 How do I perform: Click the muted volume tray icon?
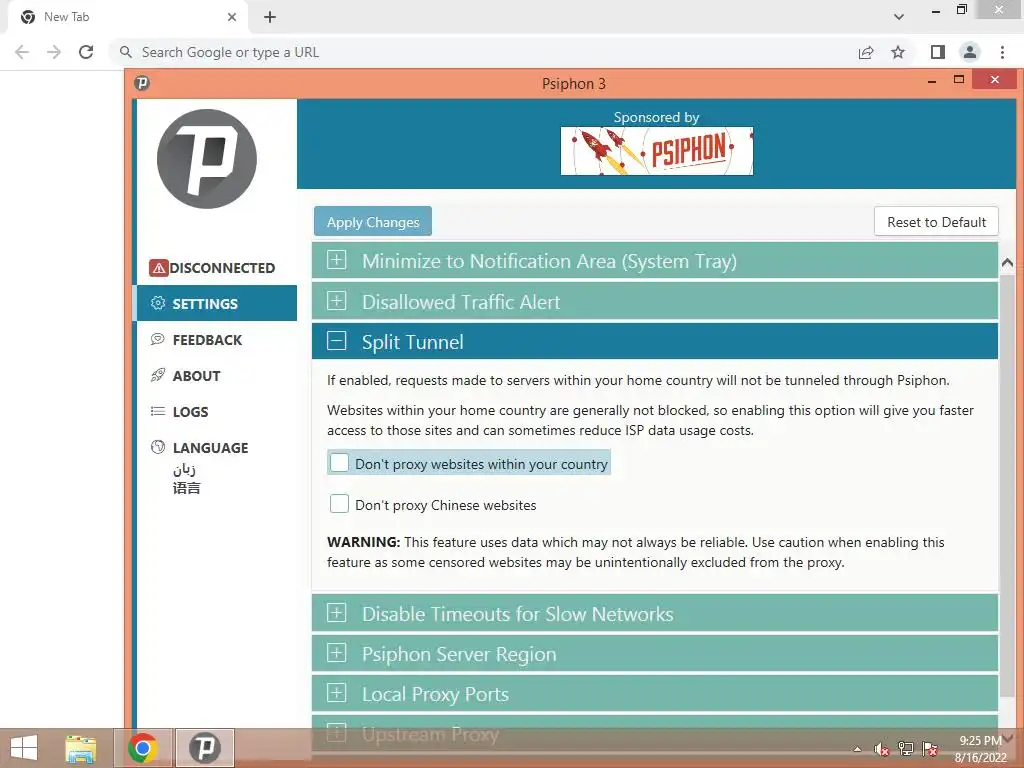(882, 749)
